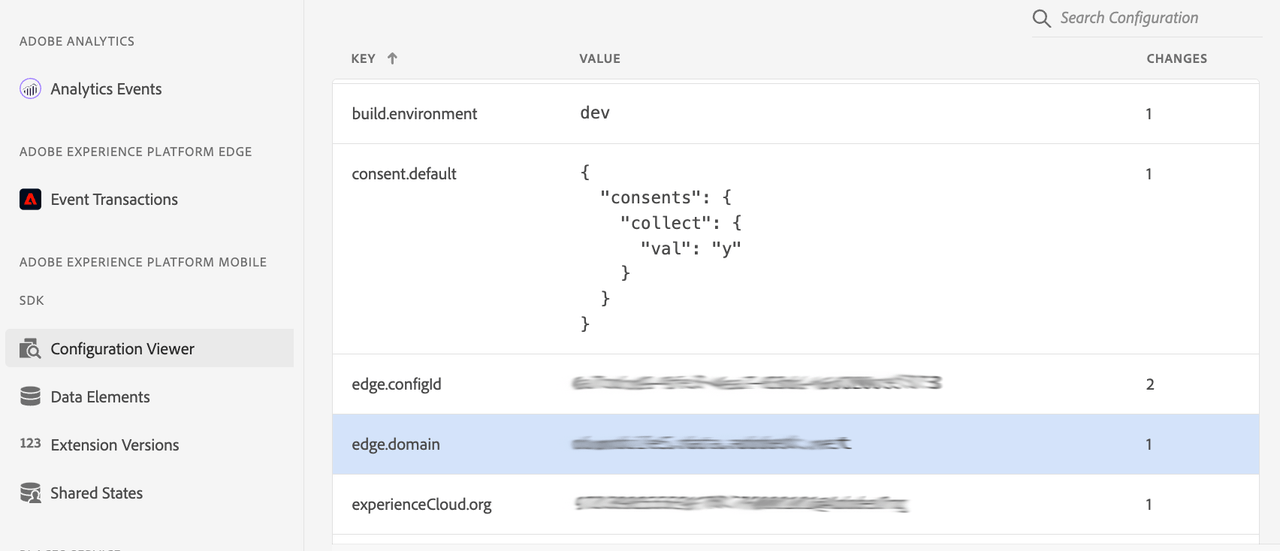
Task: Click the blurred edge.domain value
Action: (x=711, y=442)
